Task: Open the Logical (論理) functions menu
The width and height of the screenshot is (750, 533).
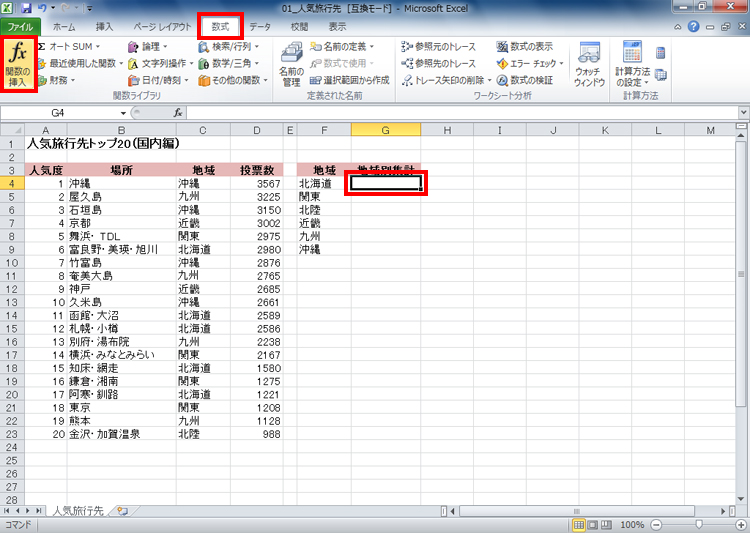Action: point(148,46)
